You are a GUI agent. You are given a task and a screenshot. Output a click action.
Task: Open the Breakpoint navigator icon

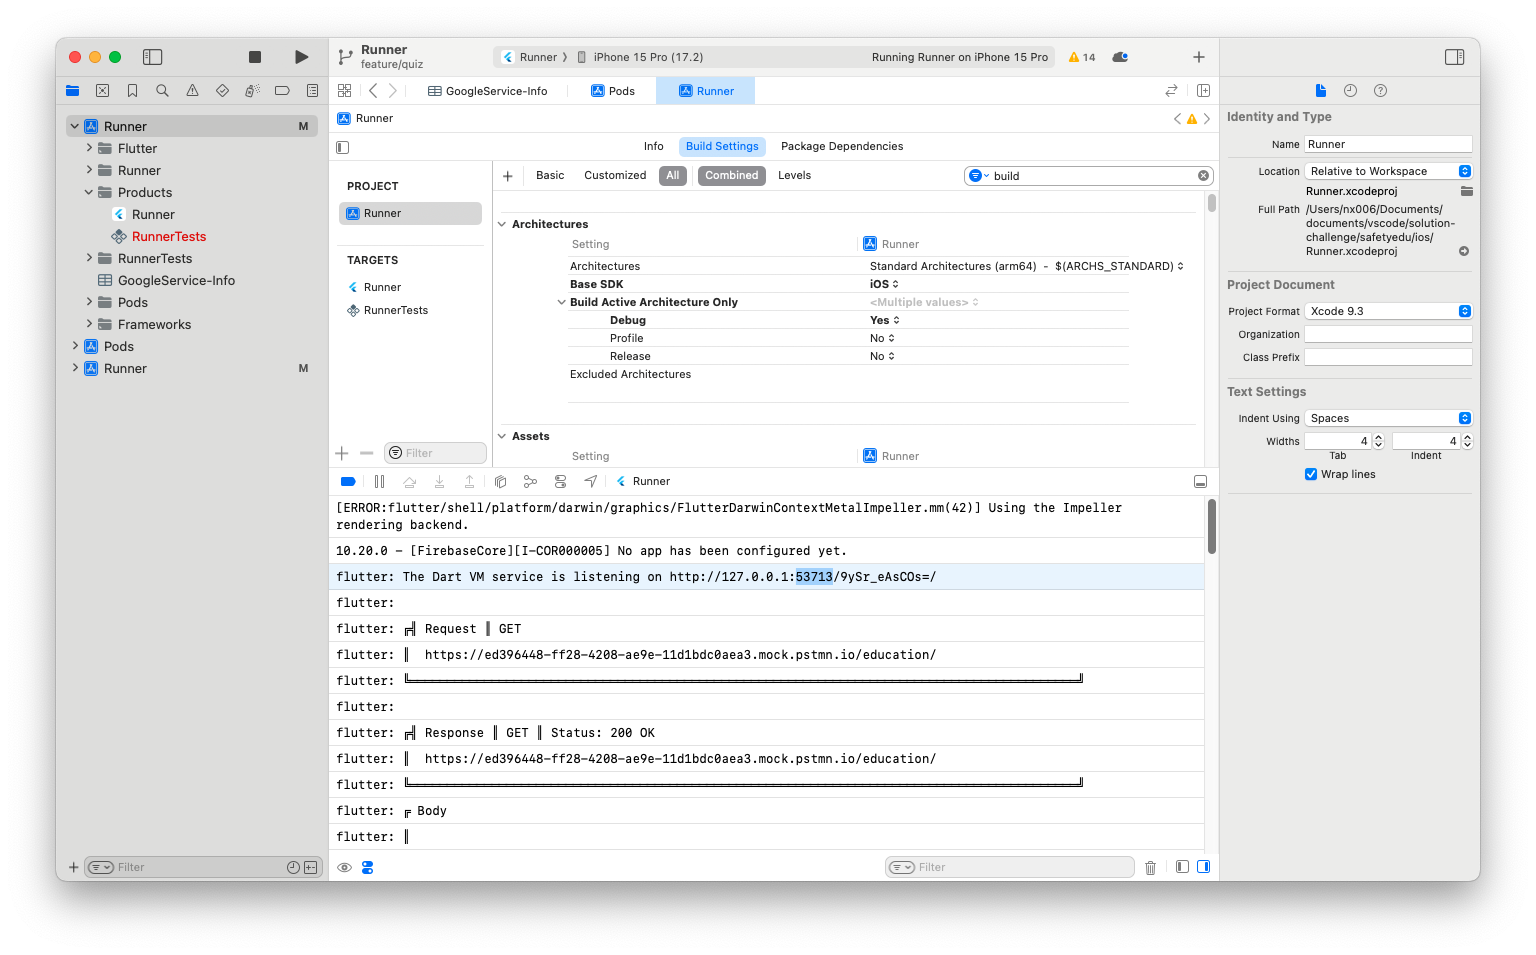[282, 91]
